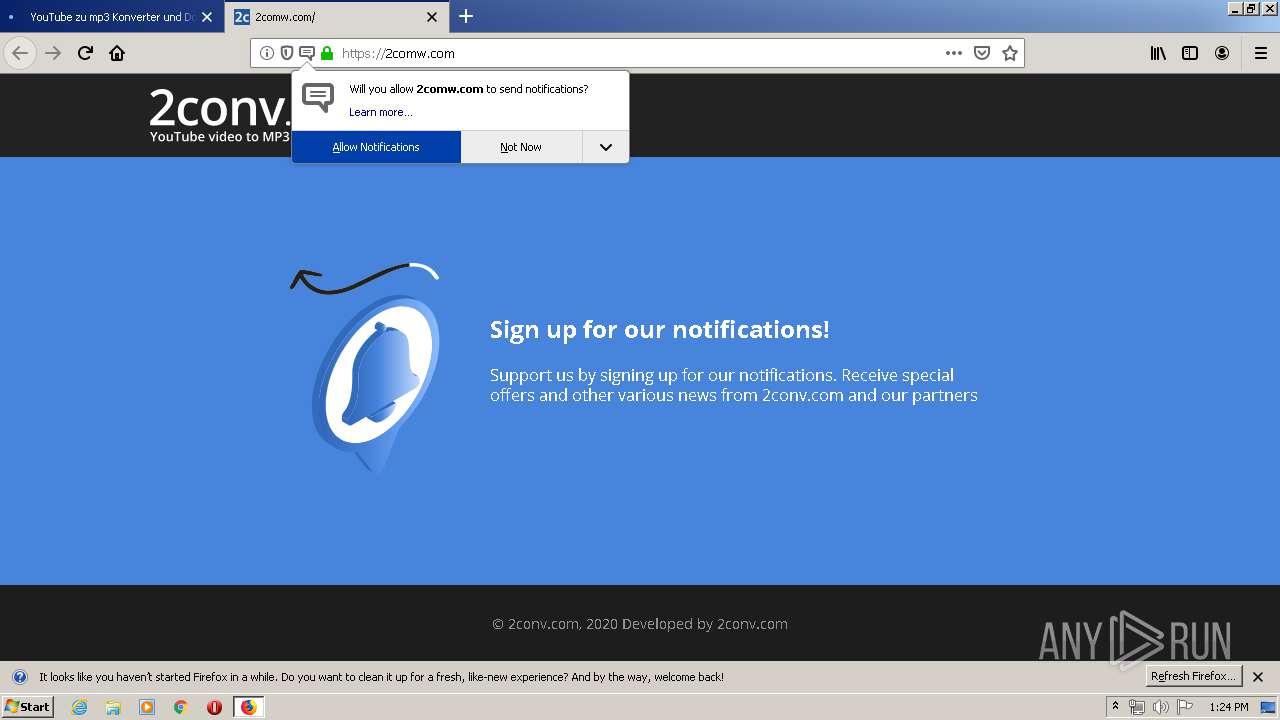
Task: Switch to YouTube zu mp3 Konverter tab
Action: 110,17
